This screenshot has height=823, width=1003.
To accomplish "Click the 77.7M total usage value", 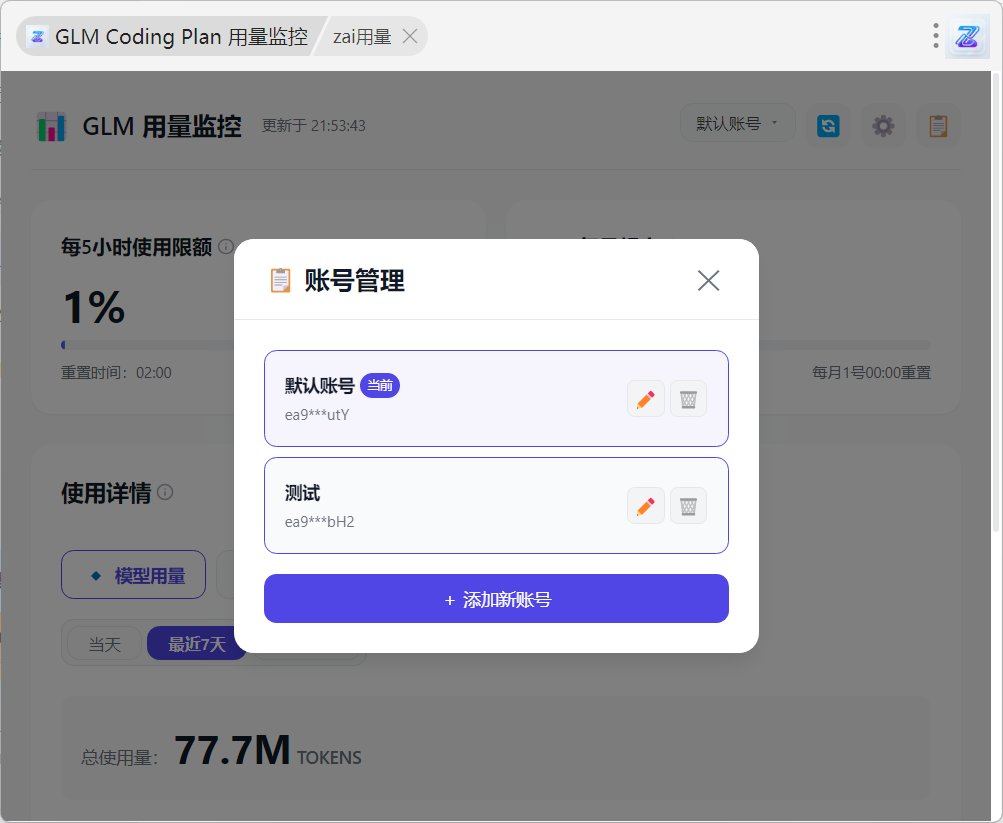I will point(232,749).
